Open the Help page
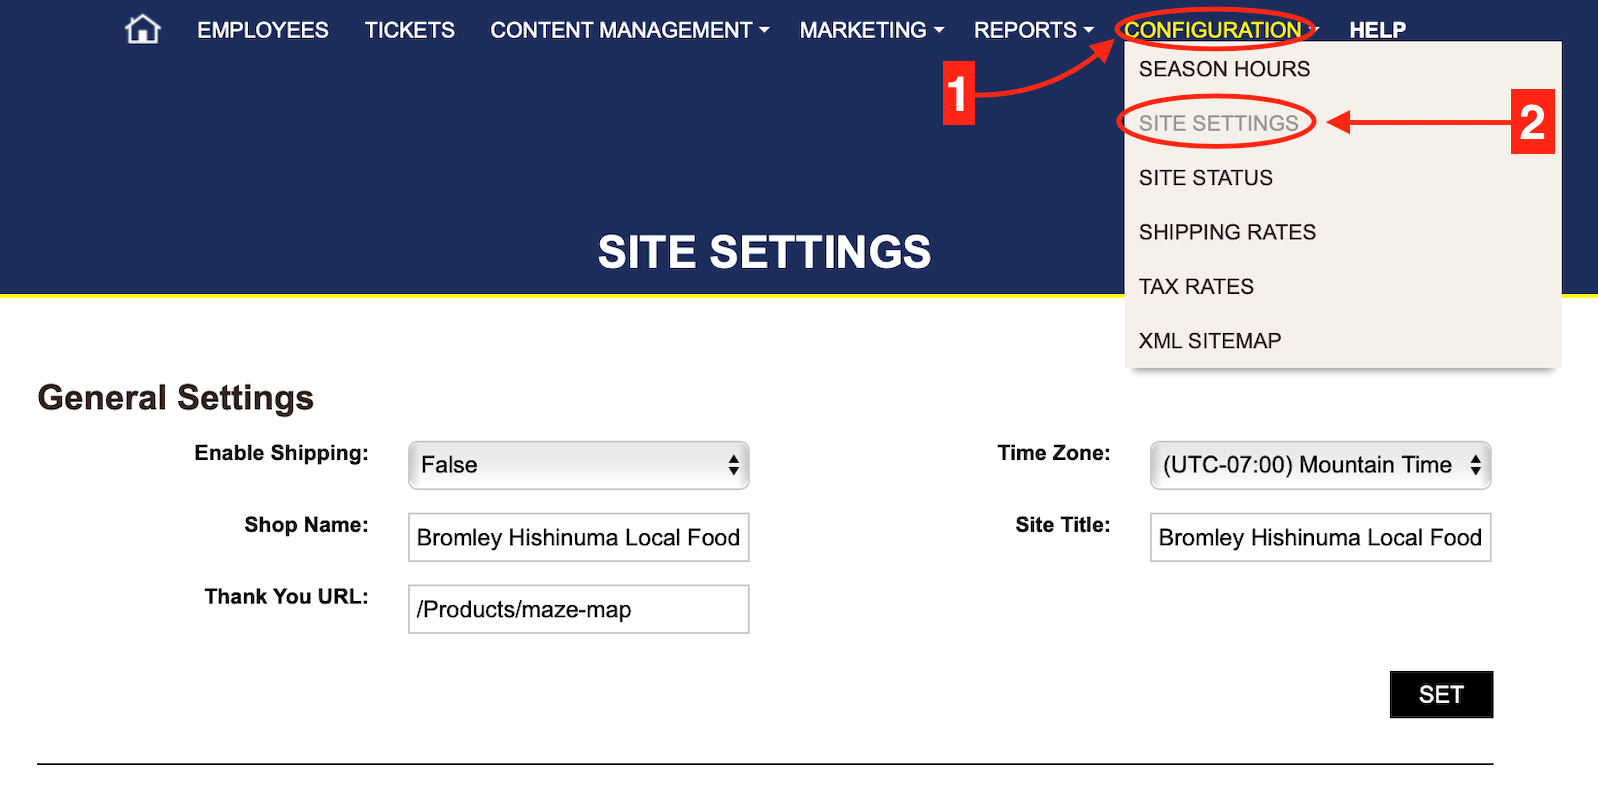This screenshot has width=1598, height=786. coord(1377,30)
